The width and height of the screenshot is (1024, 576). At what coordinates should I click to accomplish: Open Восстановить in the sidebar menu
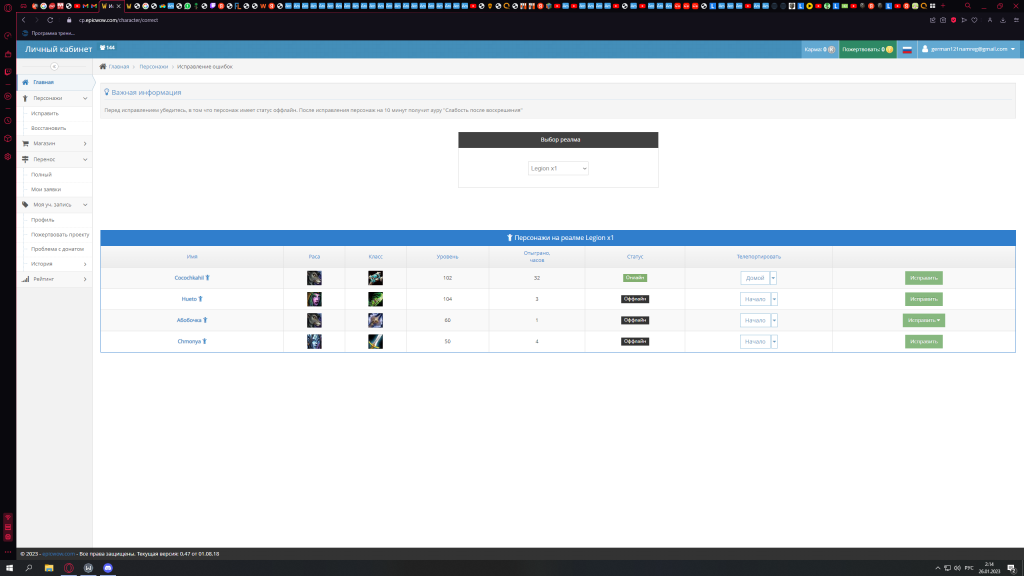(x=48, y=128)
